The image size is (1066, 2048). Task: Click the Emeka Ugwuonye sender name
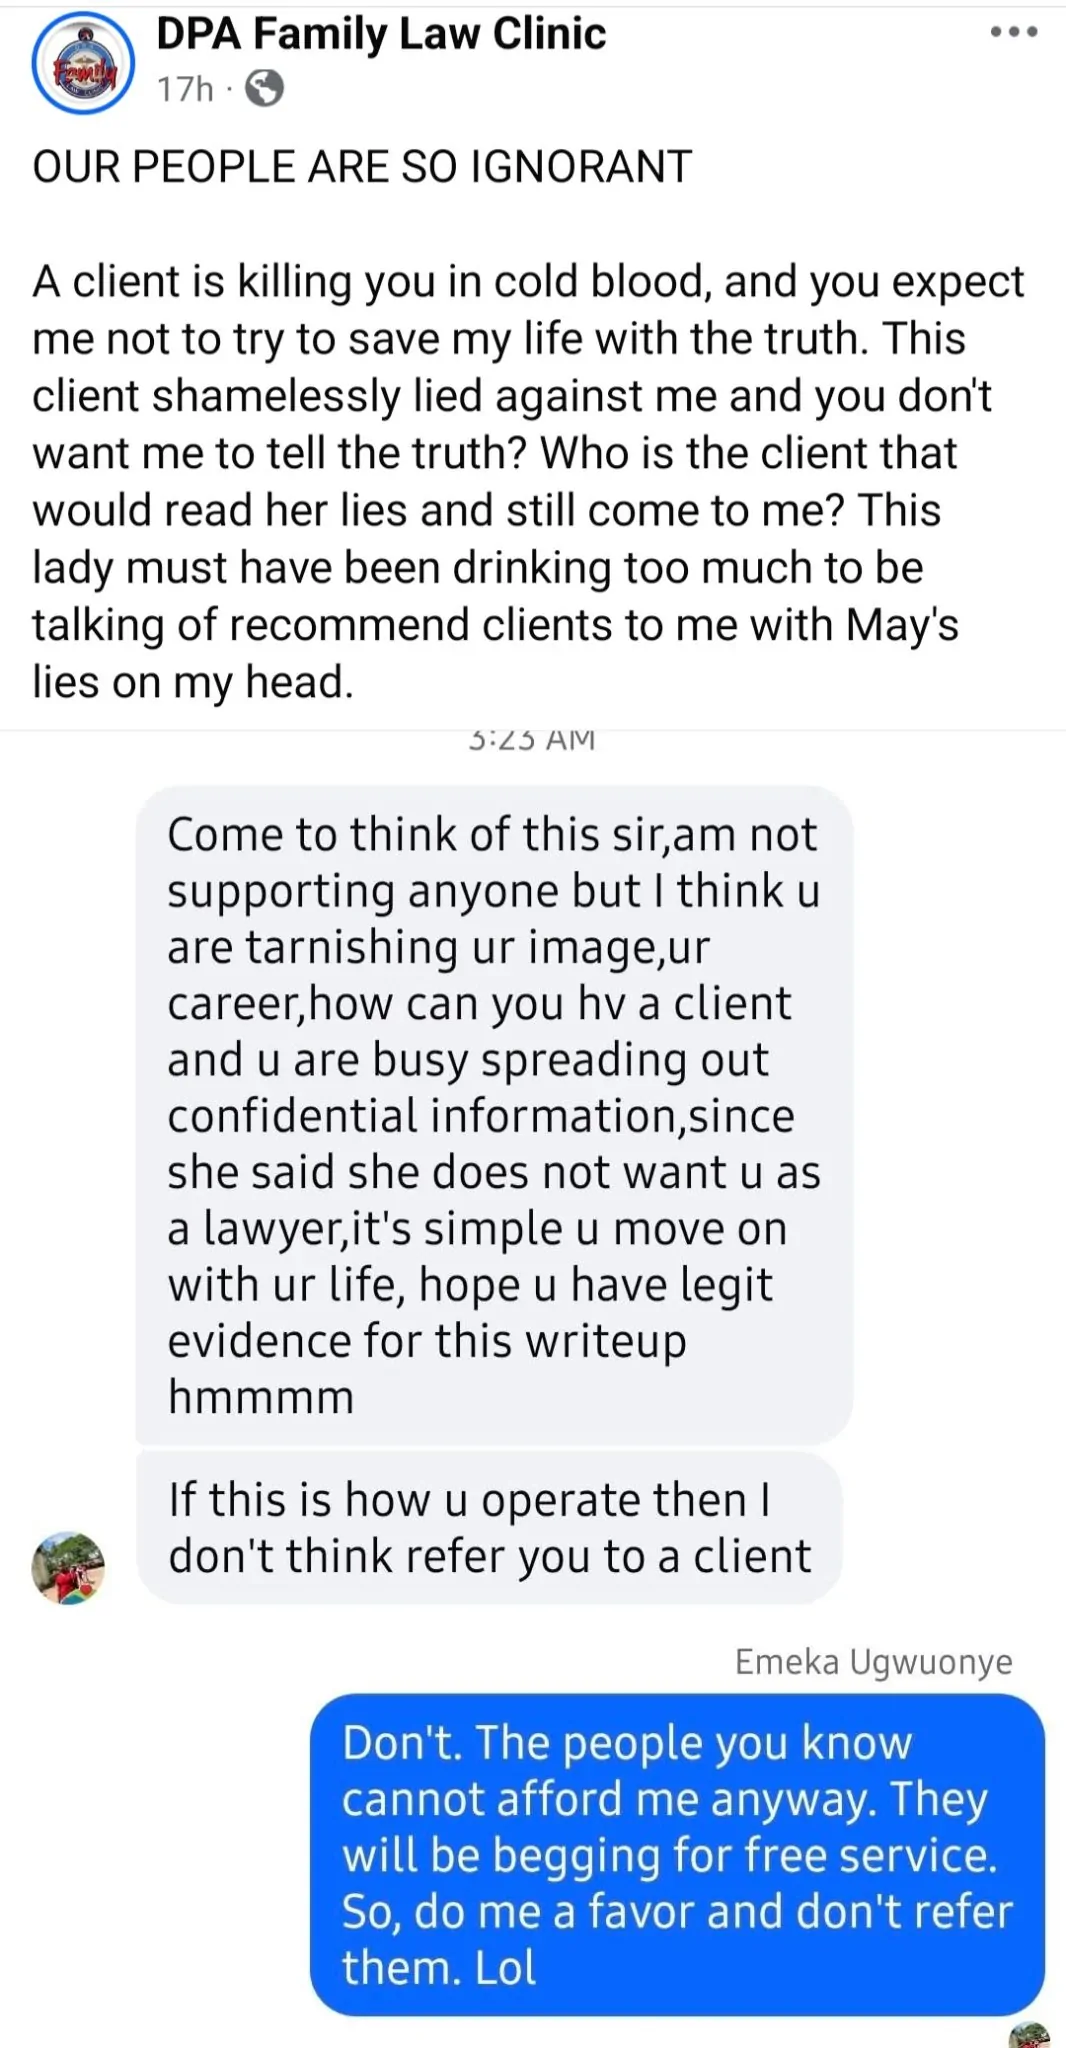[x=873, y=1661]
